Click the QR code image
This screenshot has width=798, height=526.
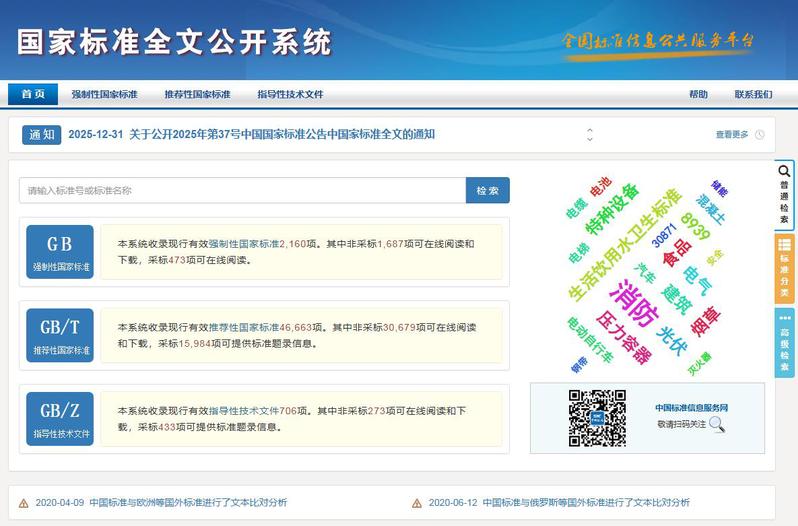click(x=597, y=418)
